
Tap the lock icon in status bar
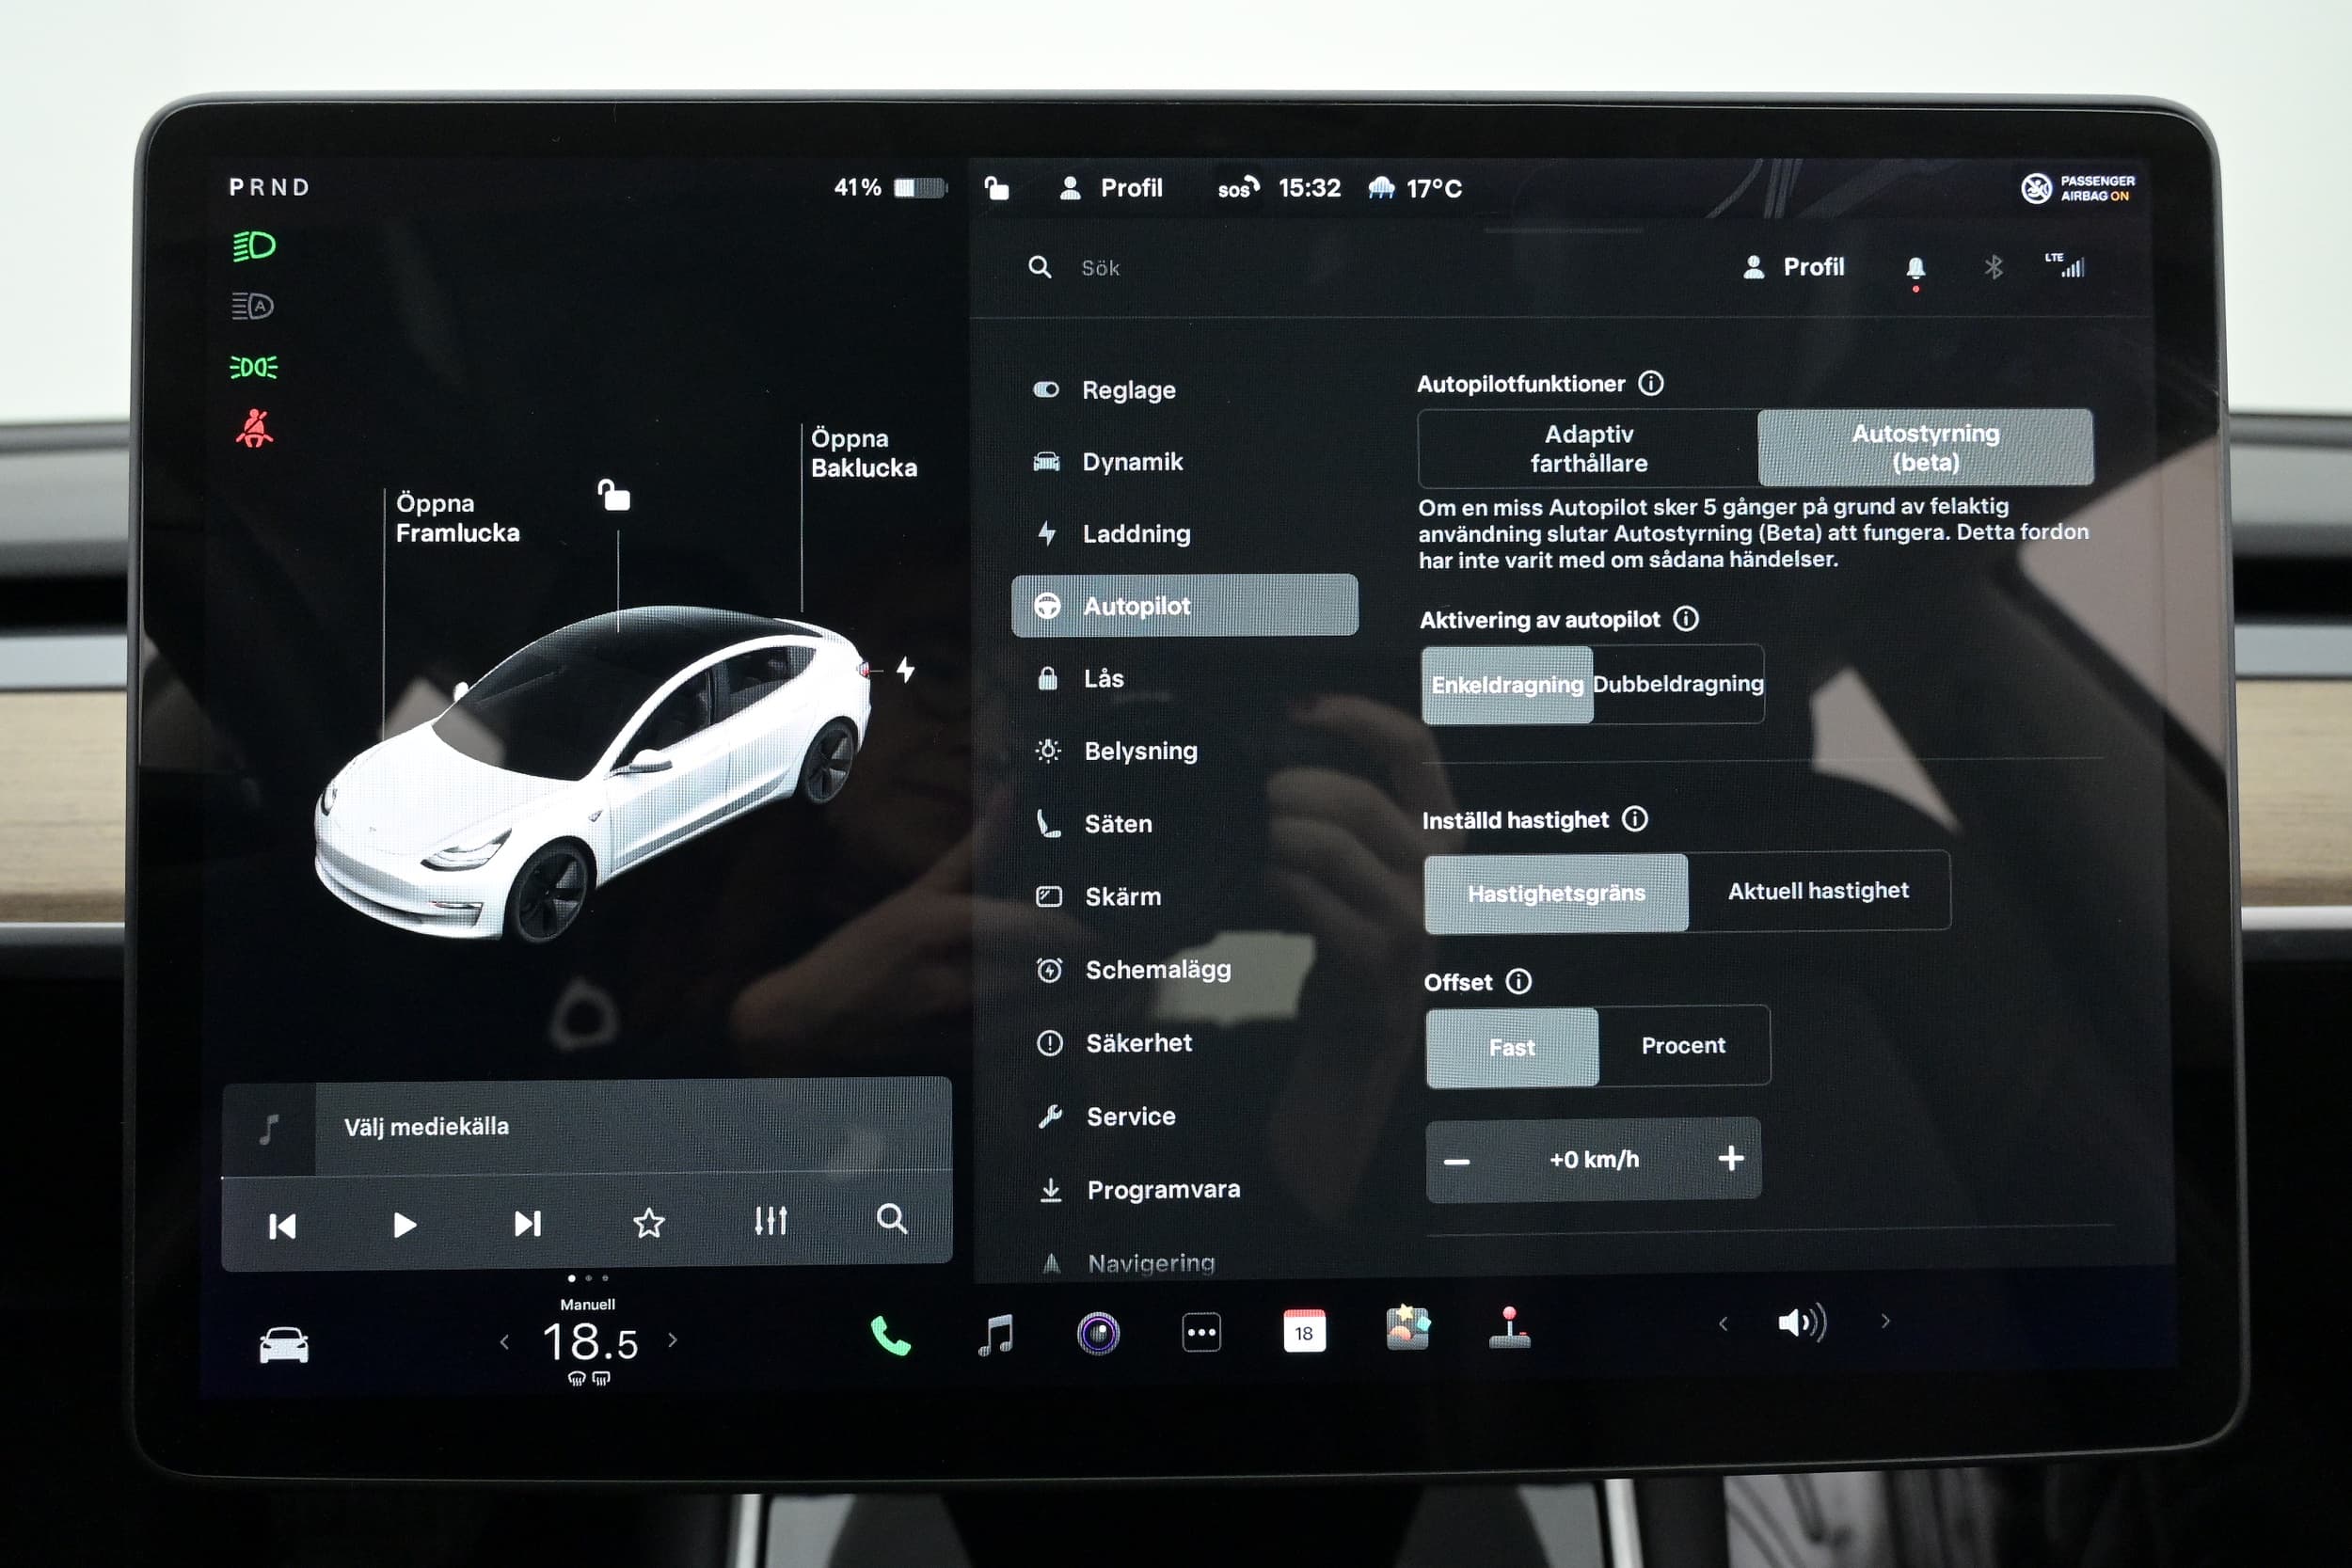[996, 188]
